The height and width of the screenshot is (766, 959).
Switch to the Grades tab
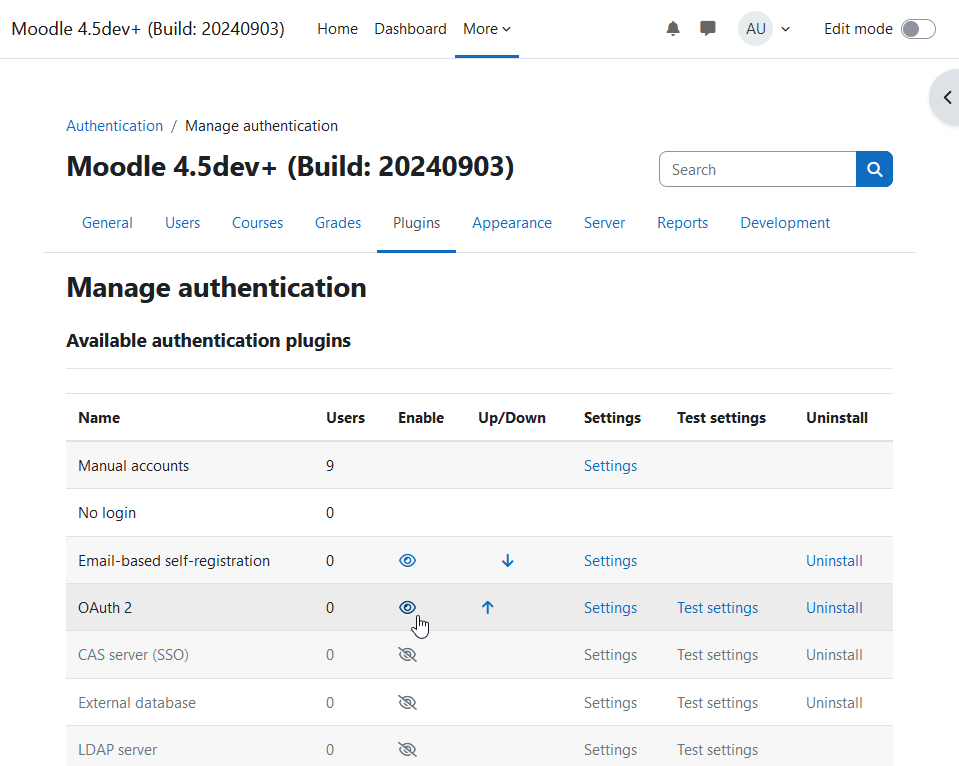click(x=338, y=223)
